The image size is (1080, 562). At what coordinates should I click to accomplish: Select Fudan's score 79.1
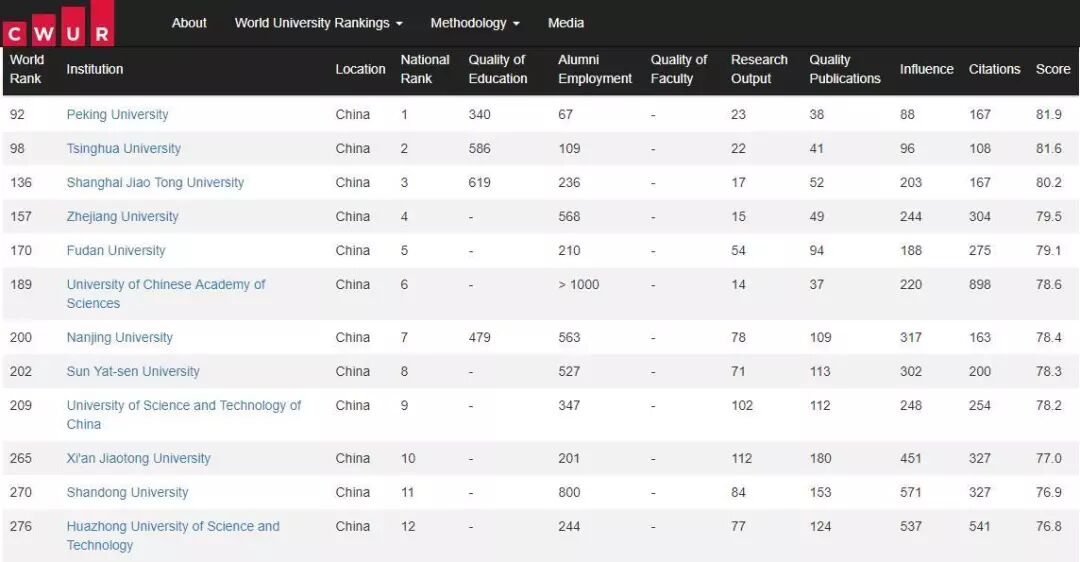coord(1048,250)
